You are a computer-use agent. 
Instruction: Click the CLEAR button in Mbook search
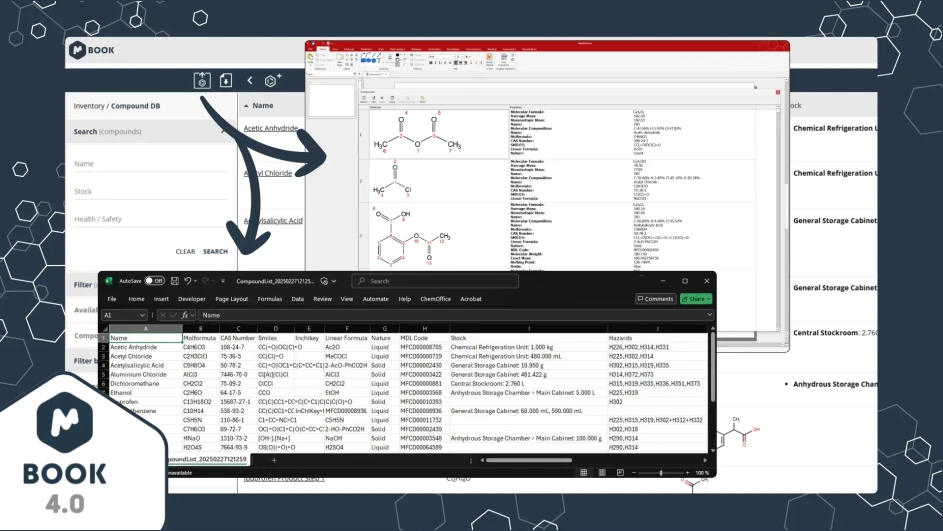pos(185,251)
